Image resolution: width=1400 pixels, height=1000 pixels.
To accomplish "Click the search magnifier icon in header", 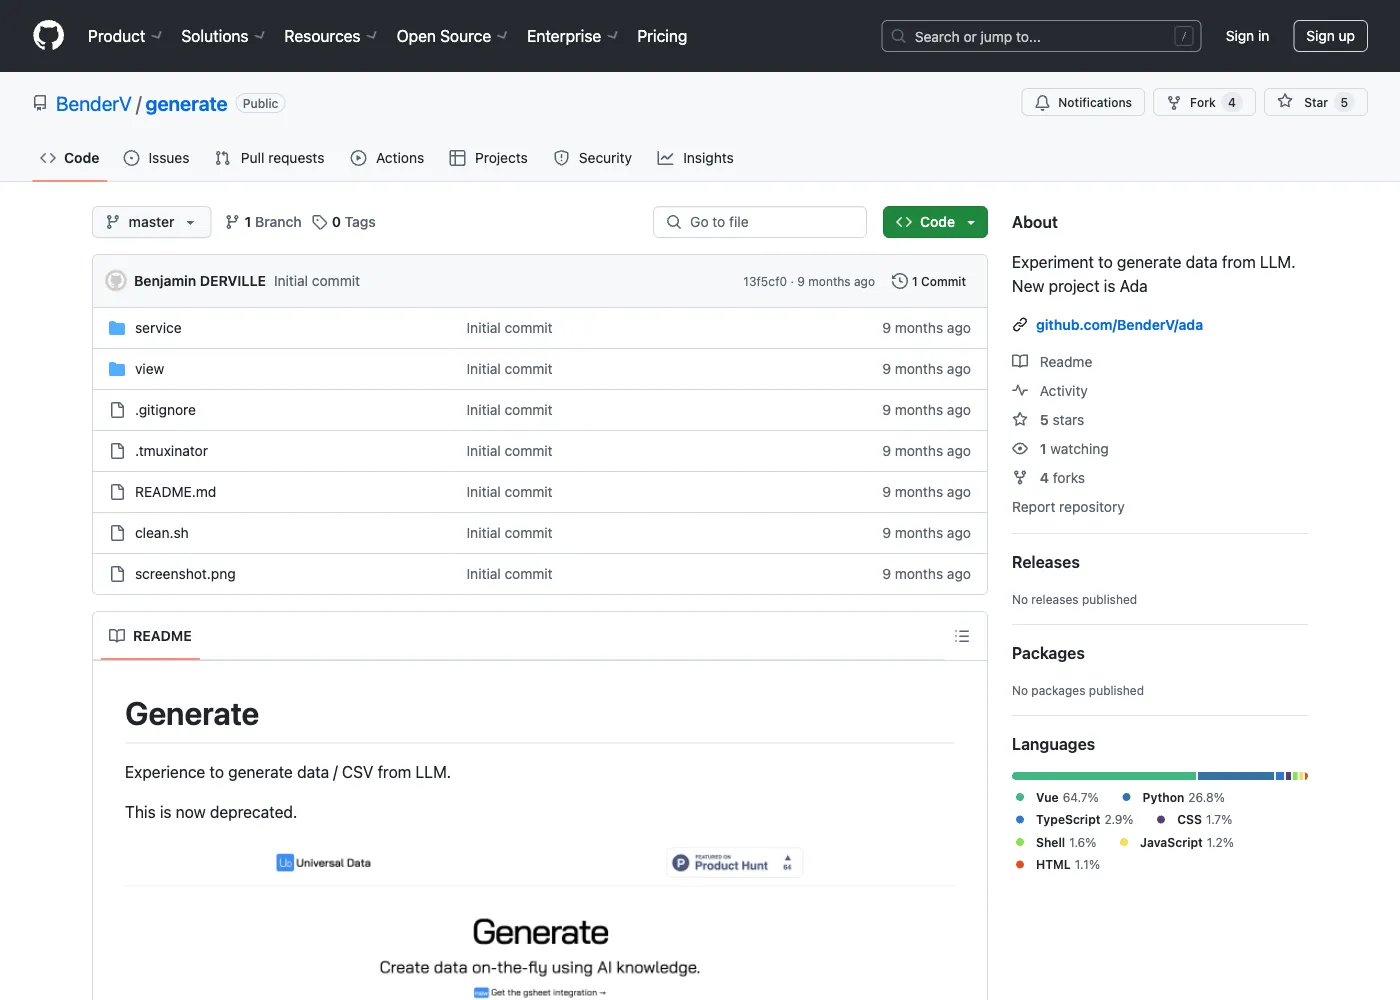I will point(899,36).
